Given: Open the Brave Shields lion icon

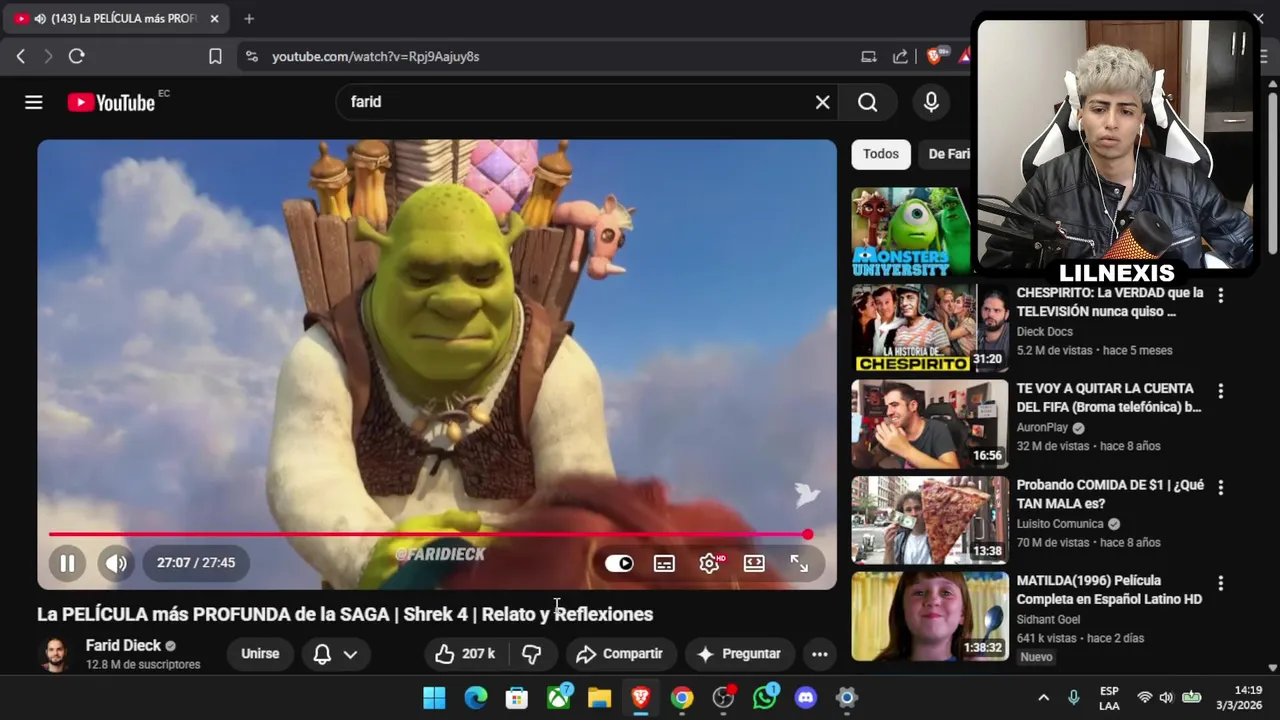Looking at the screenshot, I should click(x=934, y=57).
